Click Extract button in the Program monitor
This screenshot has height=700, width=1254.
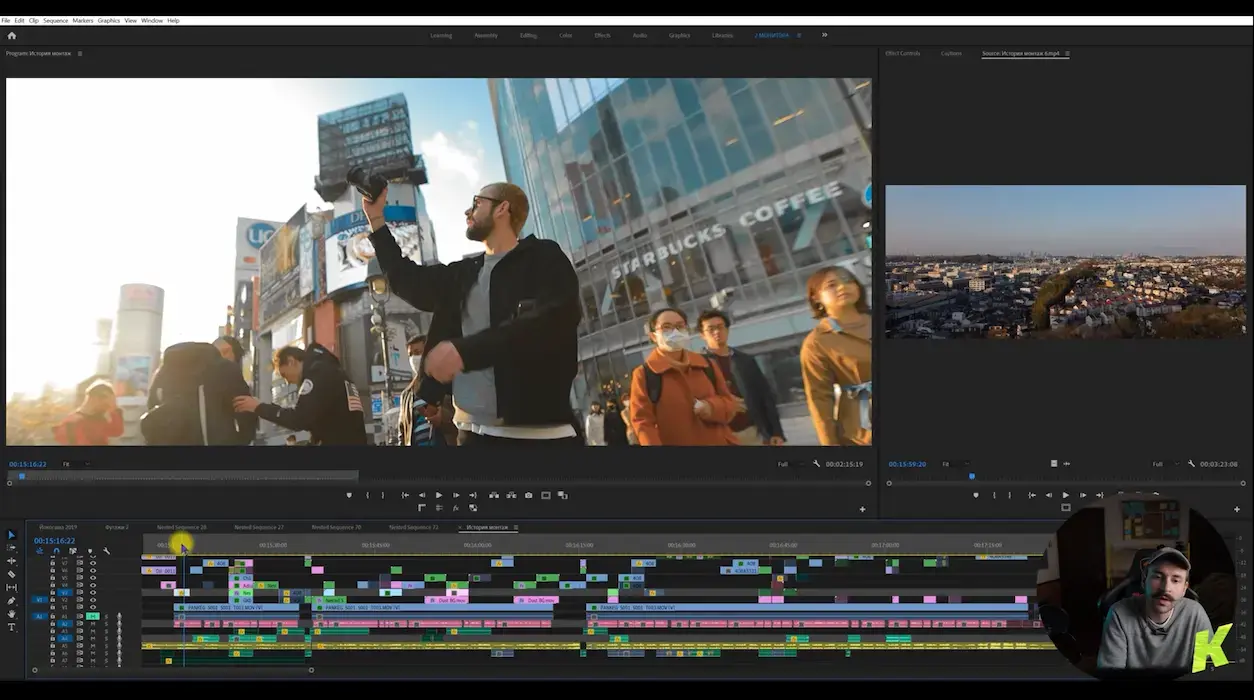tap(511, 495)
